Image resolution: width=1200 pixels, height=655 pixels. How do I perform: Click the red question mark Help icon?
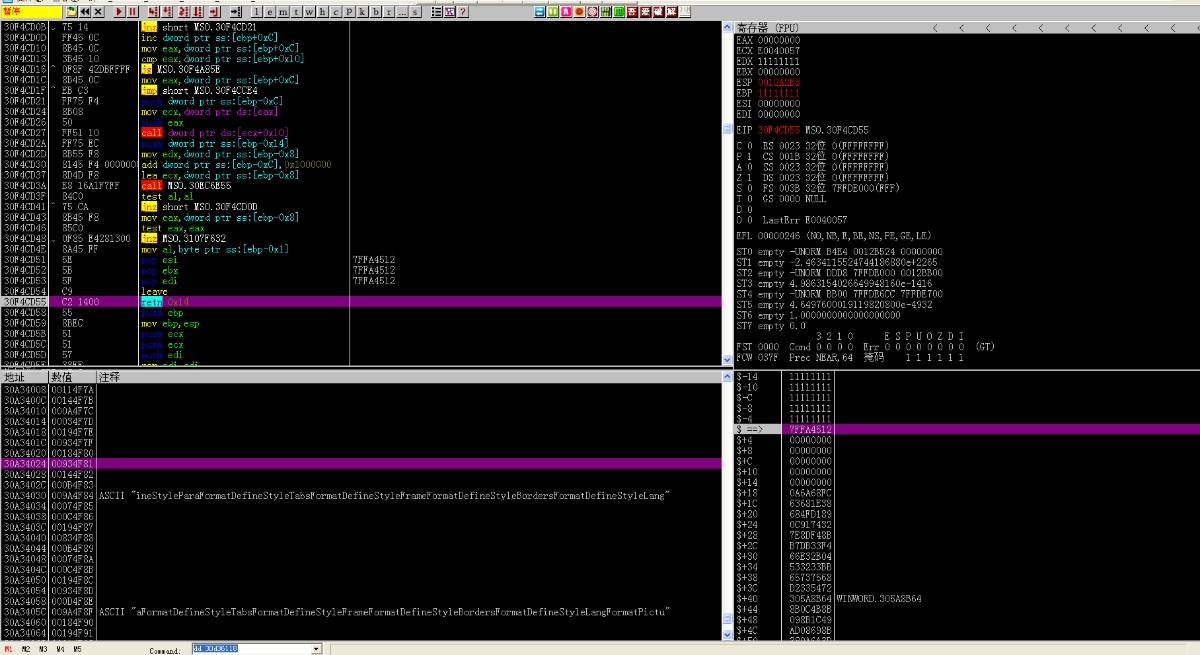[x=463, y=11]
